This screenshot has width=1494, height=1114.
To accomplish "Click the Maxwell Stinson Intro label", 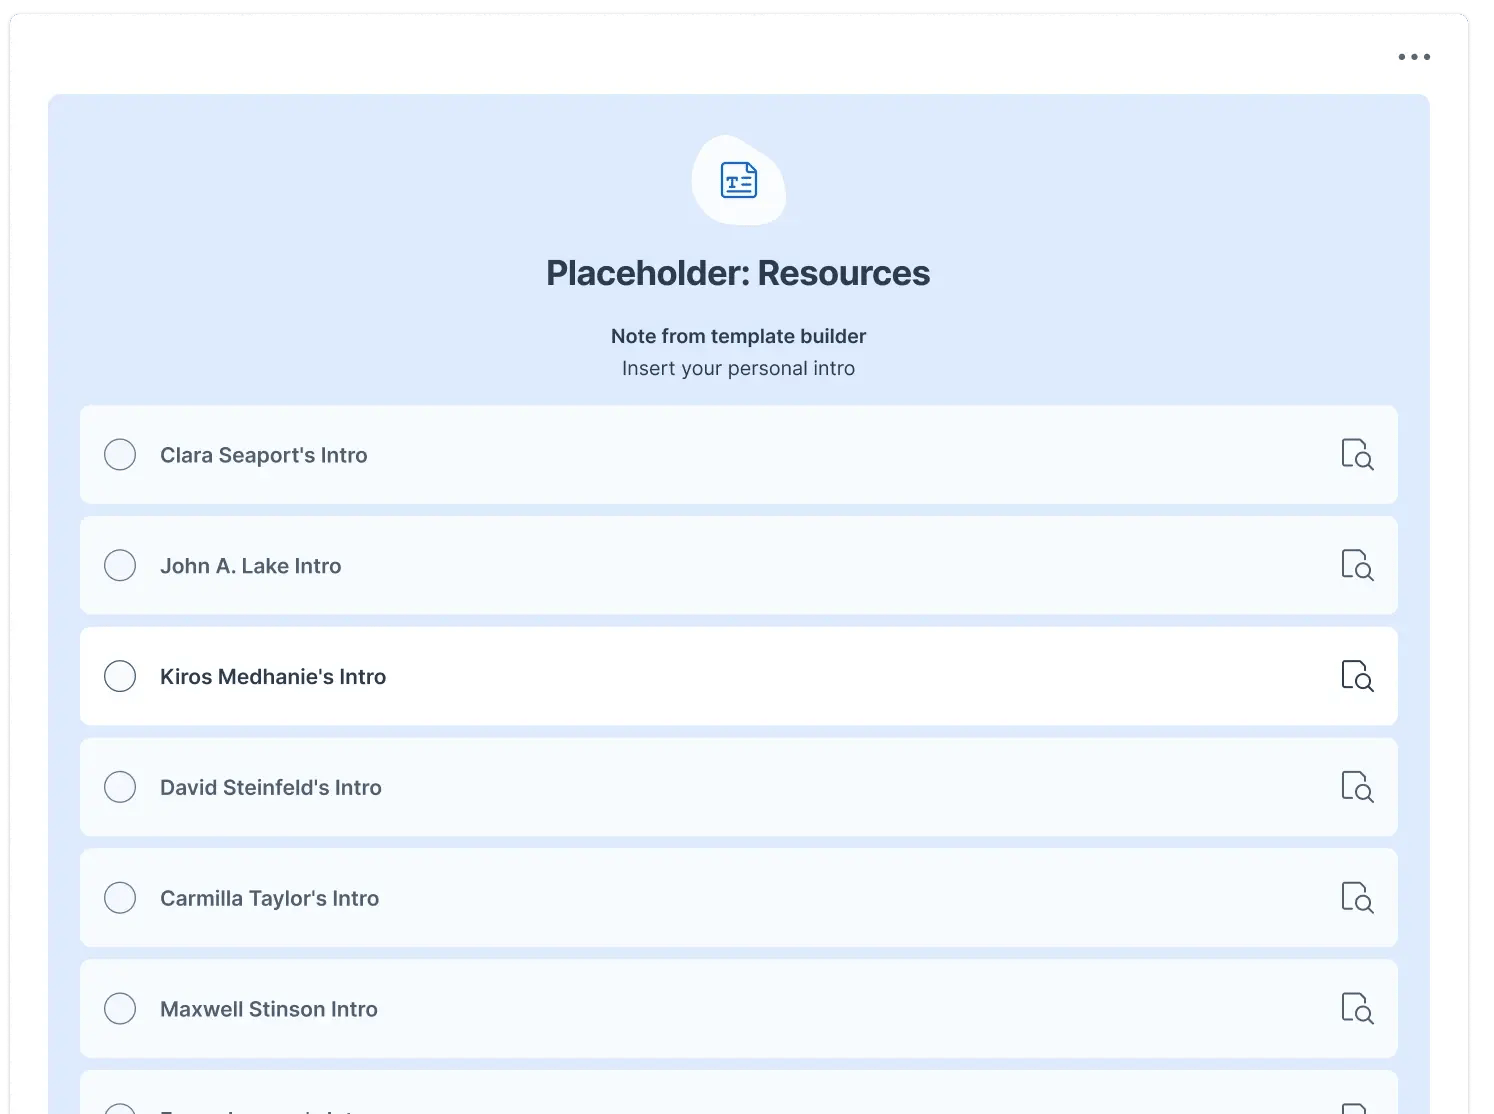I will 269,1009.
